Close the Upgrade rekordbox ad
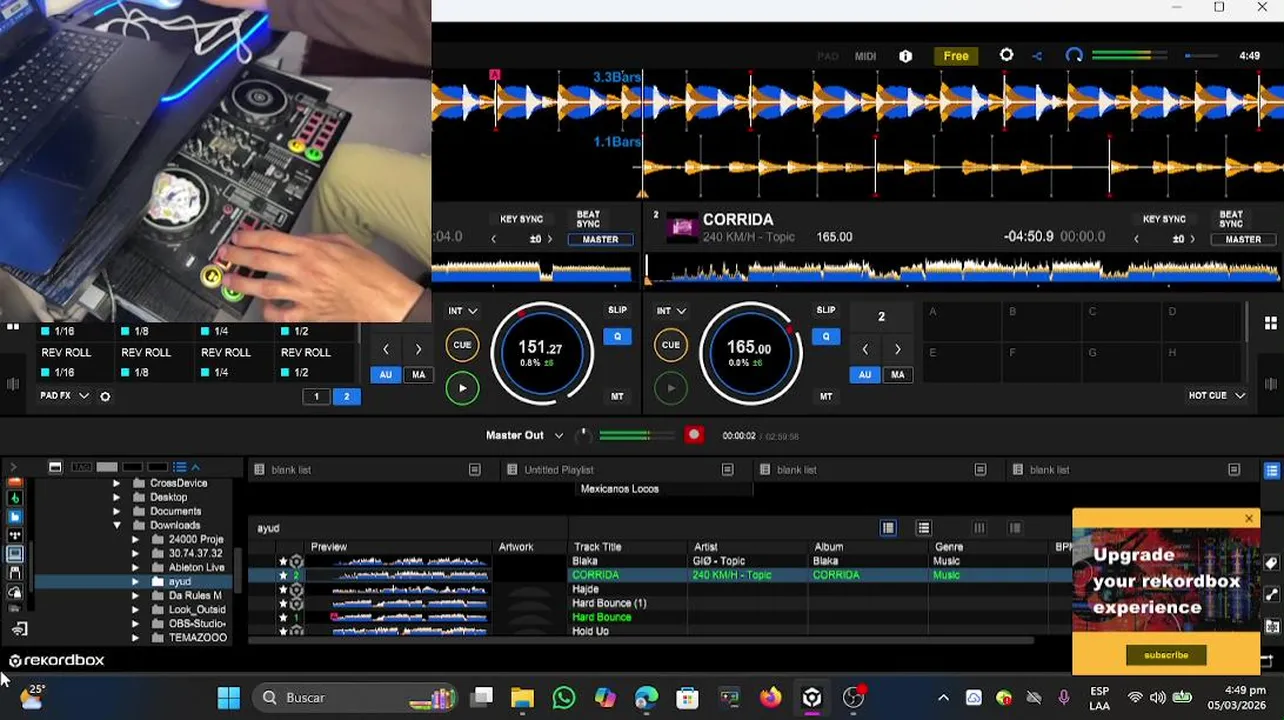 click(x=1249, y=518)
